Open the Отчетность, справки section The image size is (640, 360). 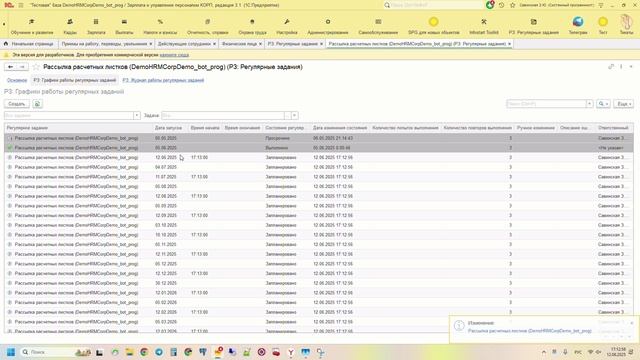pos(207,26)
